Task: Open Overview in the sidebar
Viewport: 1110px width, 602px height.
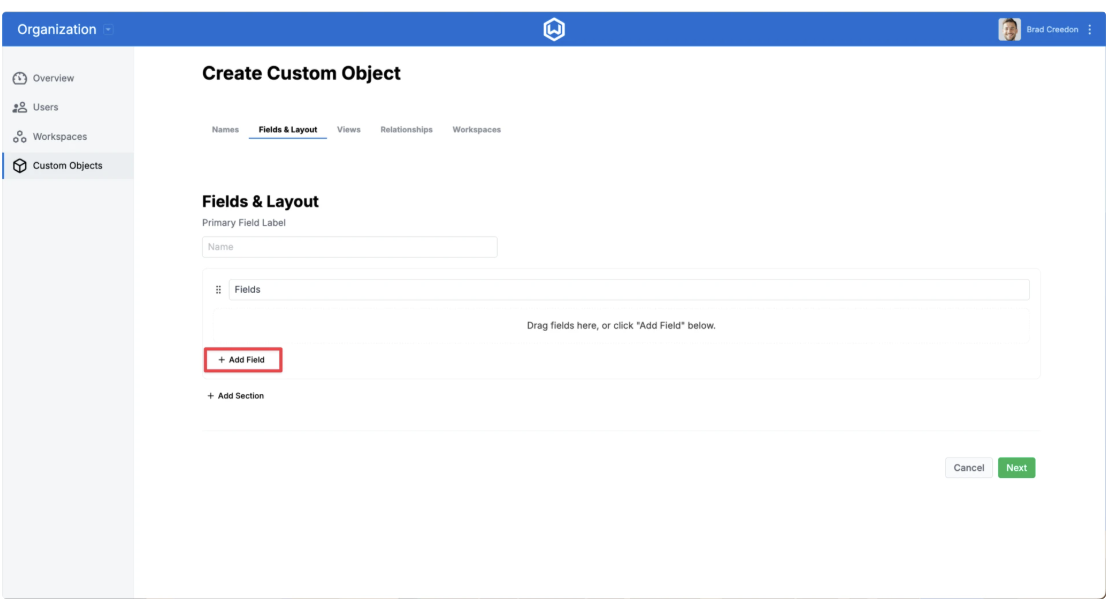Action: coord(68,78)
